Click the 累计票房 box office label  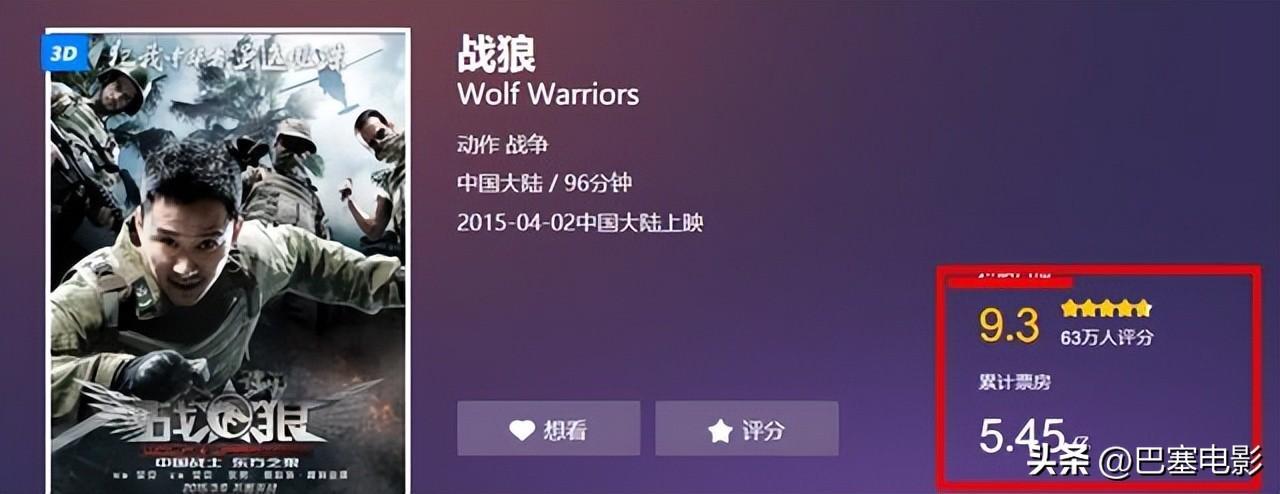(x=1014, y=383)
